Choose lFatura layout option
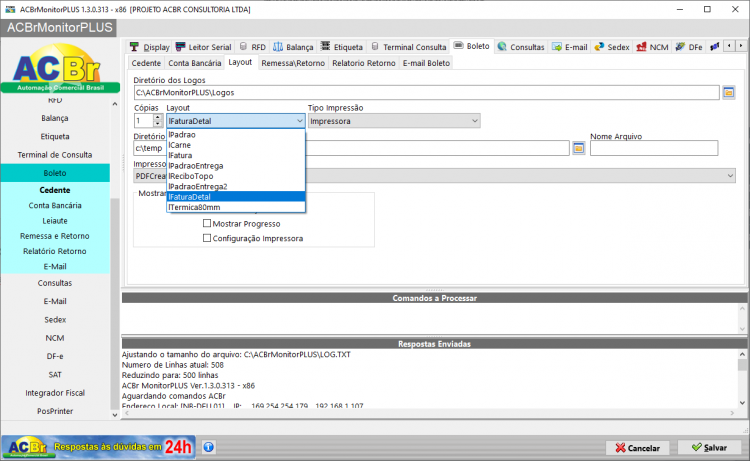750x461 pixels. click(x=236, y=155)
